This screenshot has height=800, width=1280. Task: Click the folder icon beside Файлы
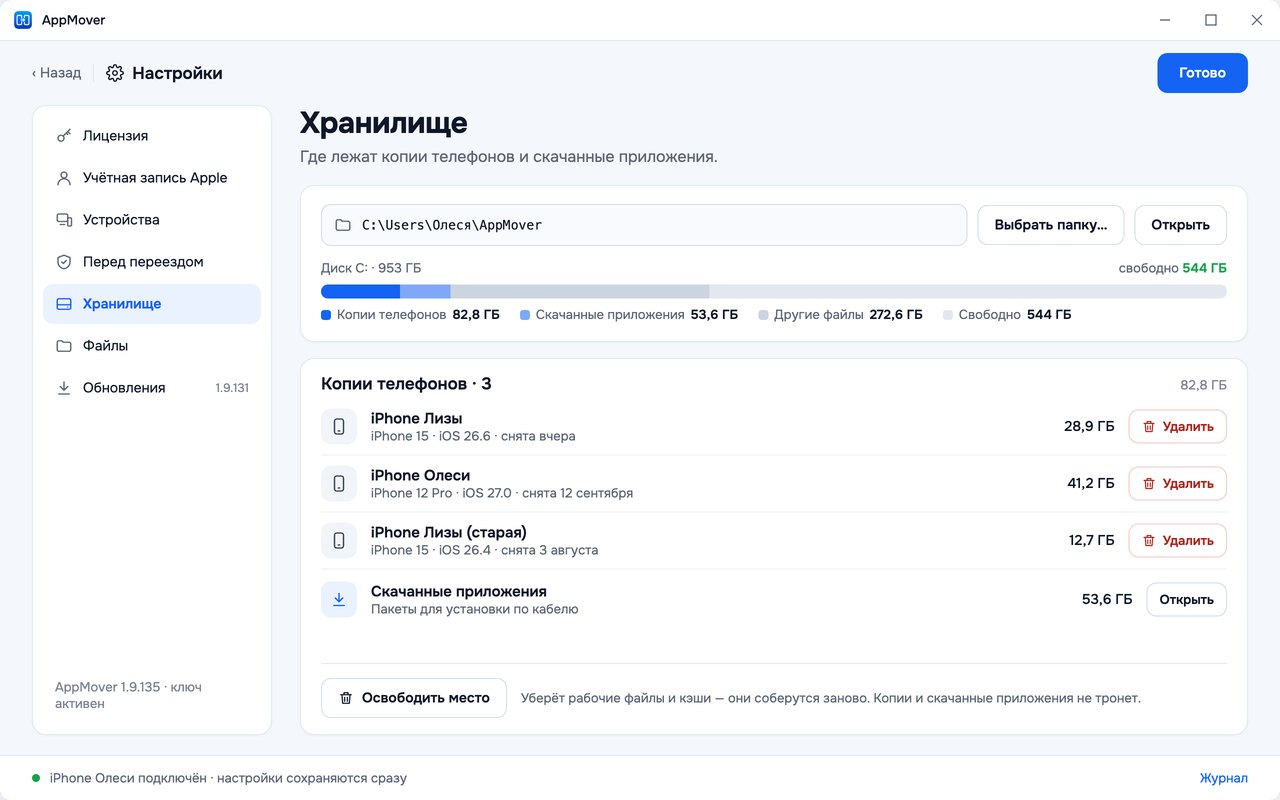(64, 346)
